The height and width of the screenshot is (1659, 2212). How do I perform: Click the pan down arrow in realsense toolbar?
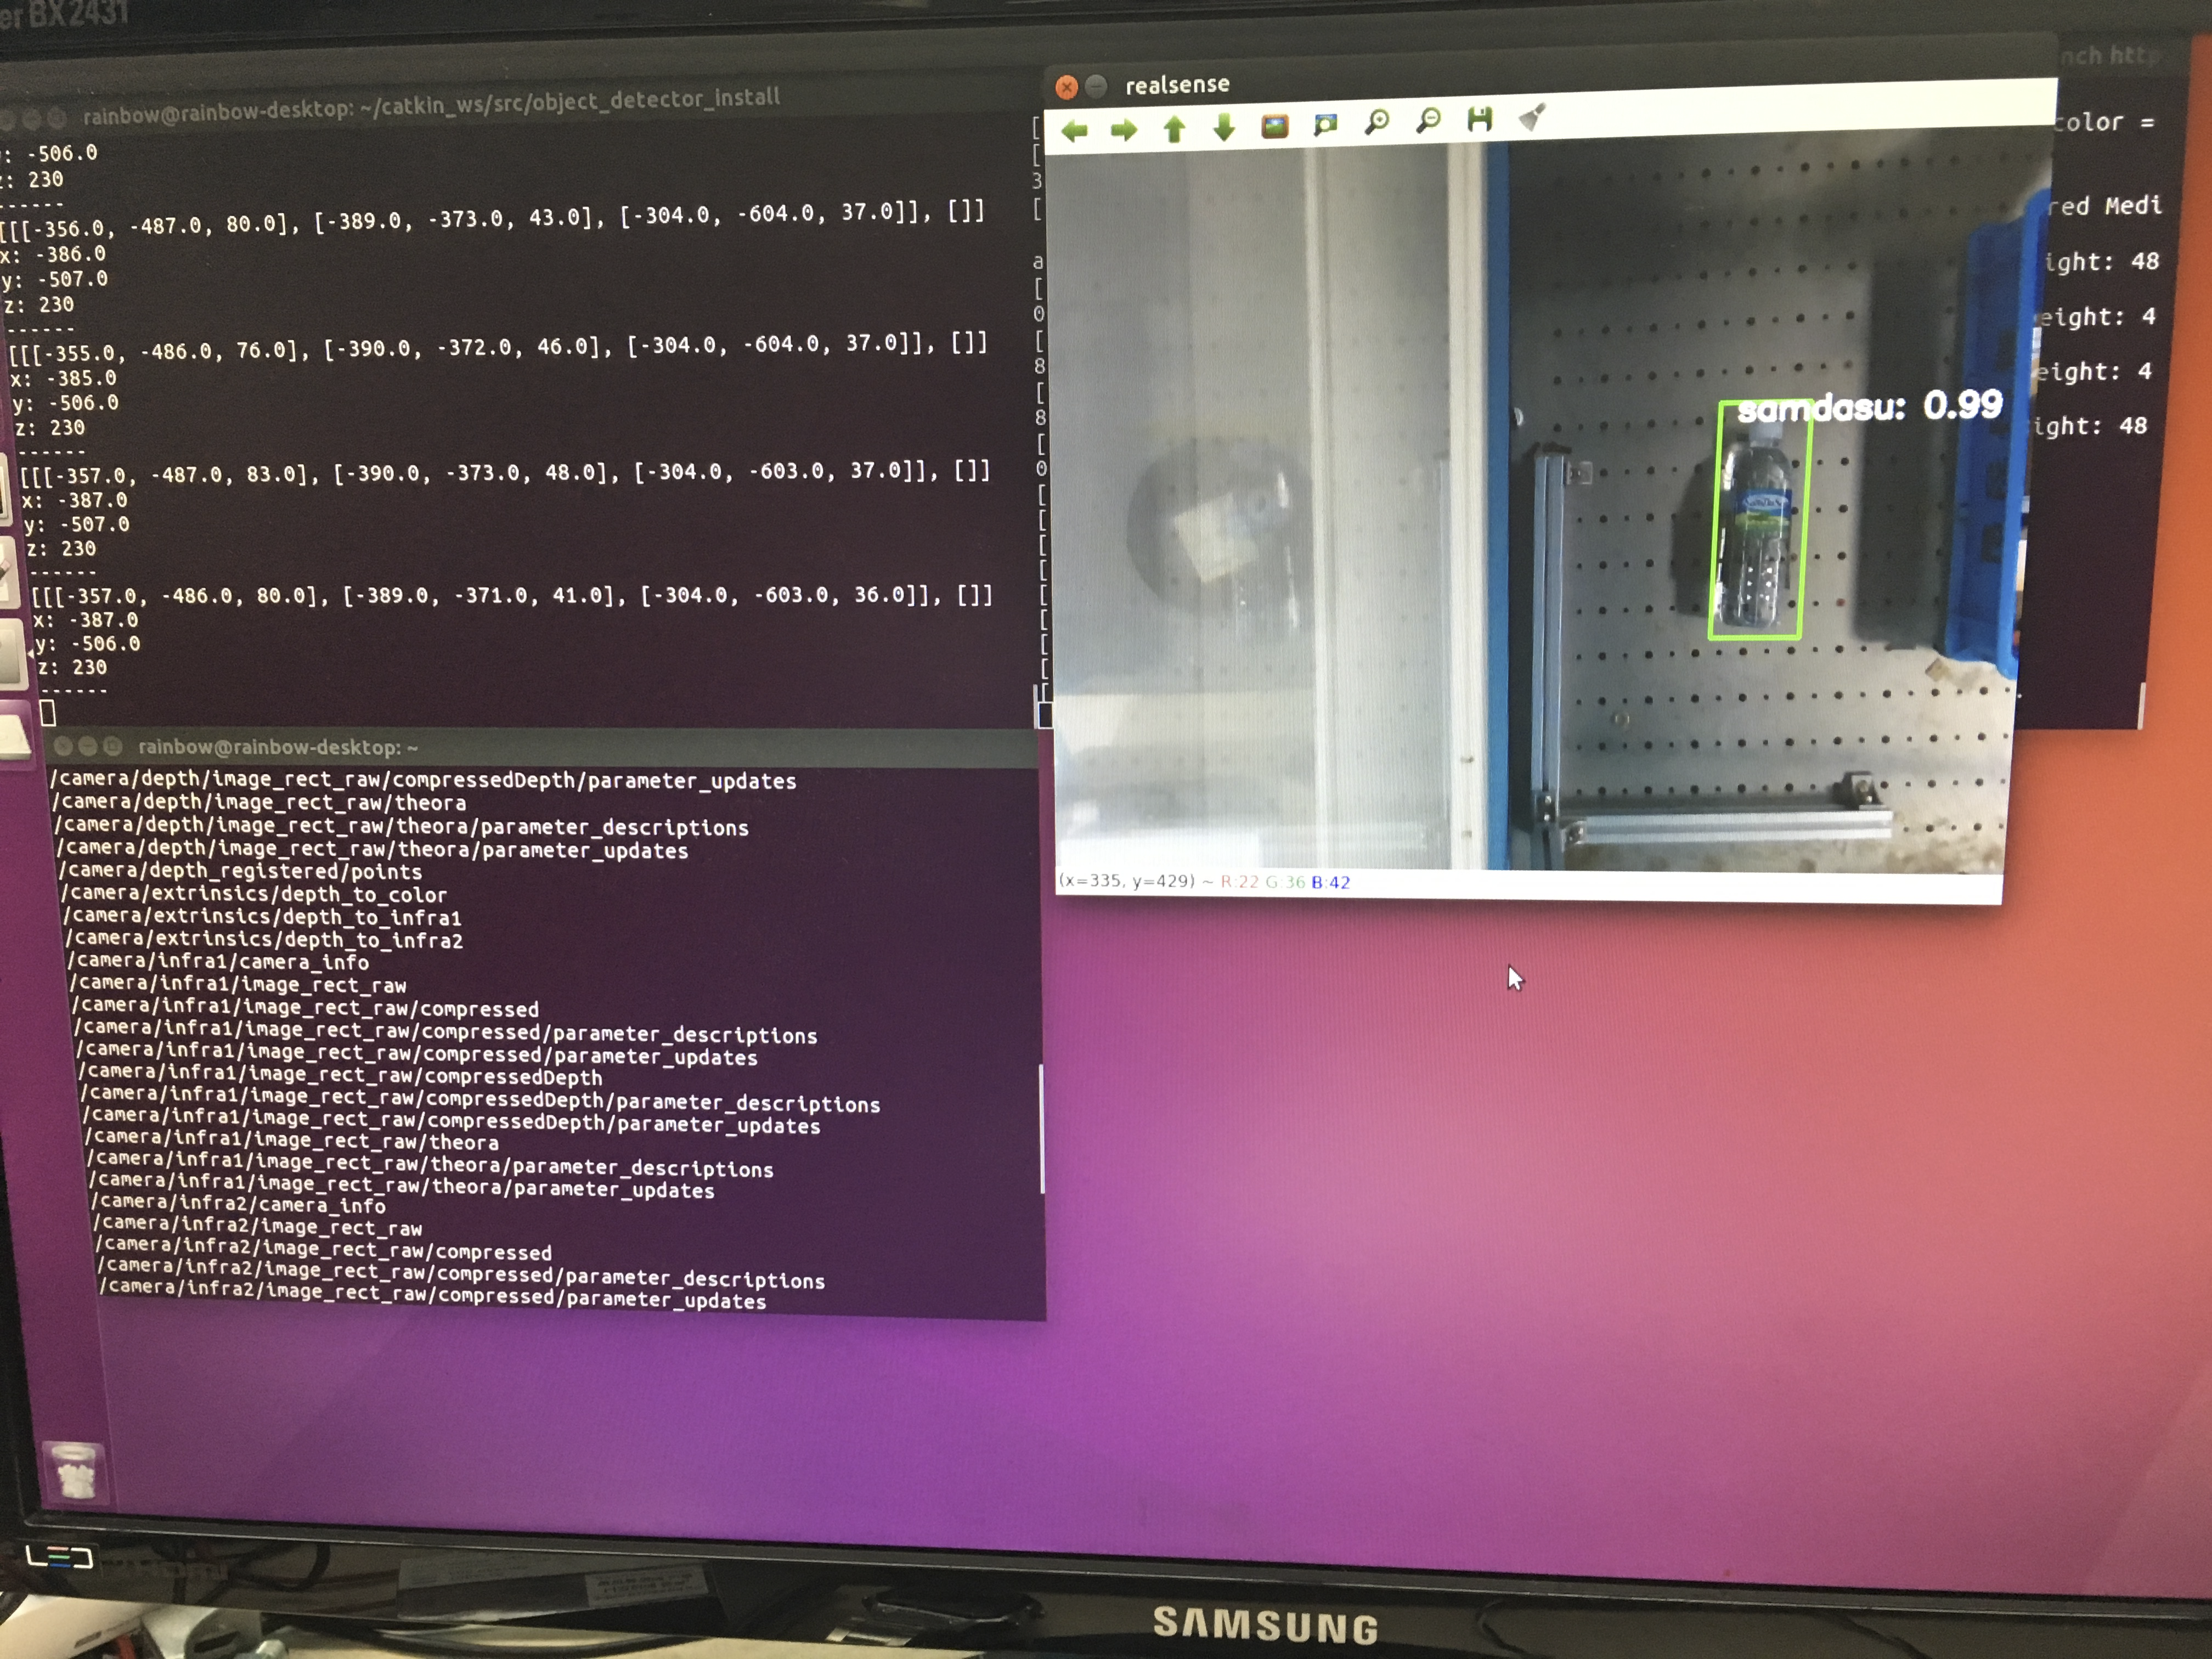[x=1224, y=127]
